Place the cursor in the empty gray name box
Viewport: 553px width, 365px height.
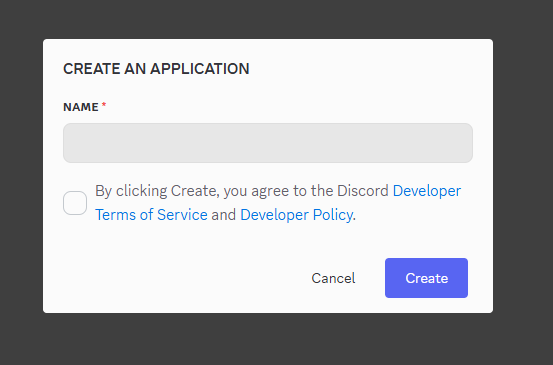[x=268, y=143]
